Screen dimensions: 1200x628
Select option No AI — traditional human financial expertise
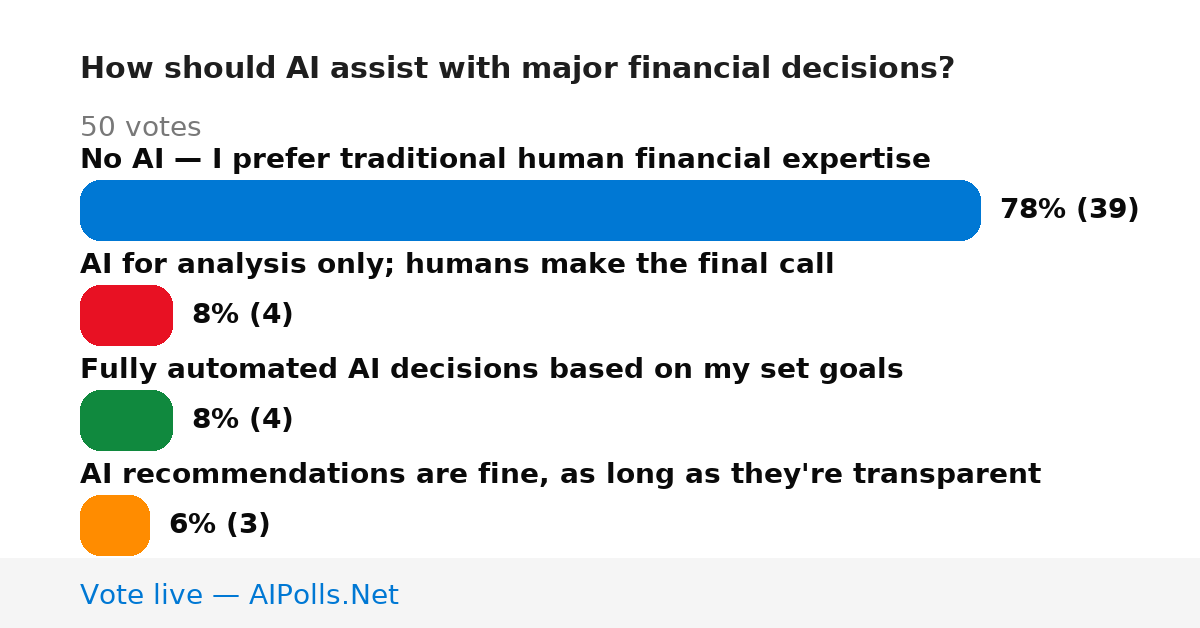pos(505,159)
